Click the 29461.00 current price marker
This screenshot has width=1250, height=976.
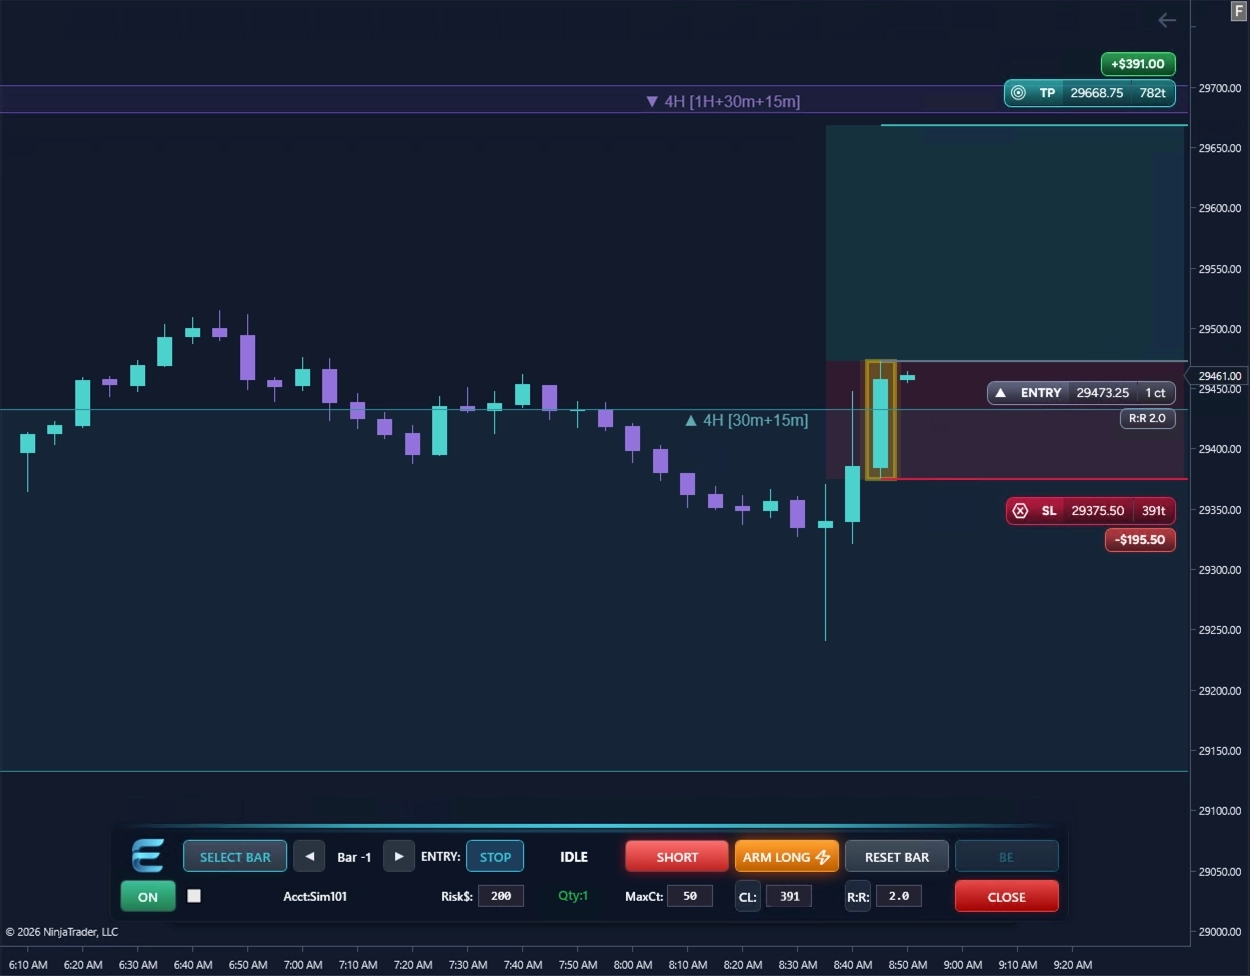1218,377
